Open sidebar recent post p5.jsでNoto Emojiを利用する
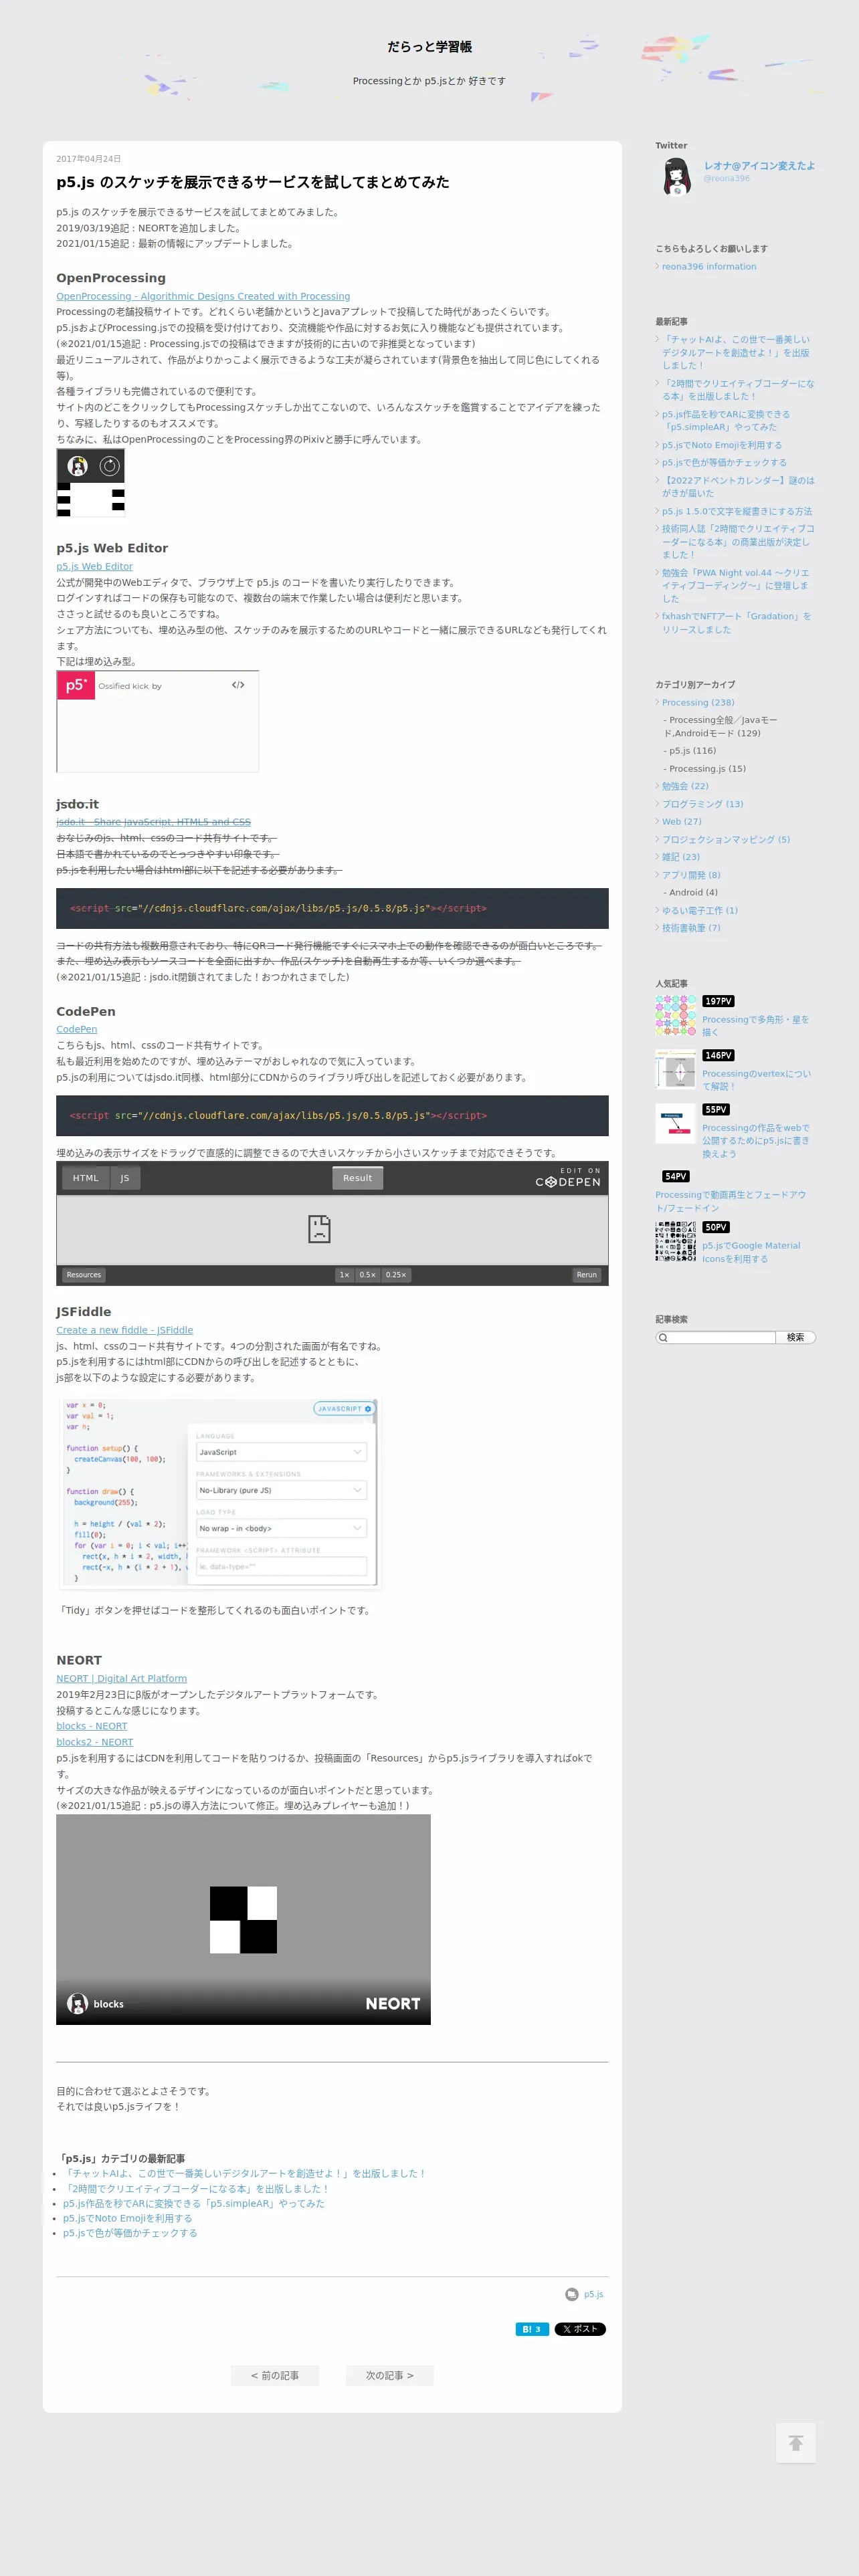The height and width of the screenshot is (2576, 859). tap(722, 445)
